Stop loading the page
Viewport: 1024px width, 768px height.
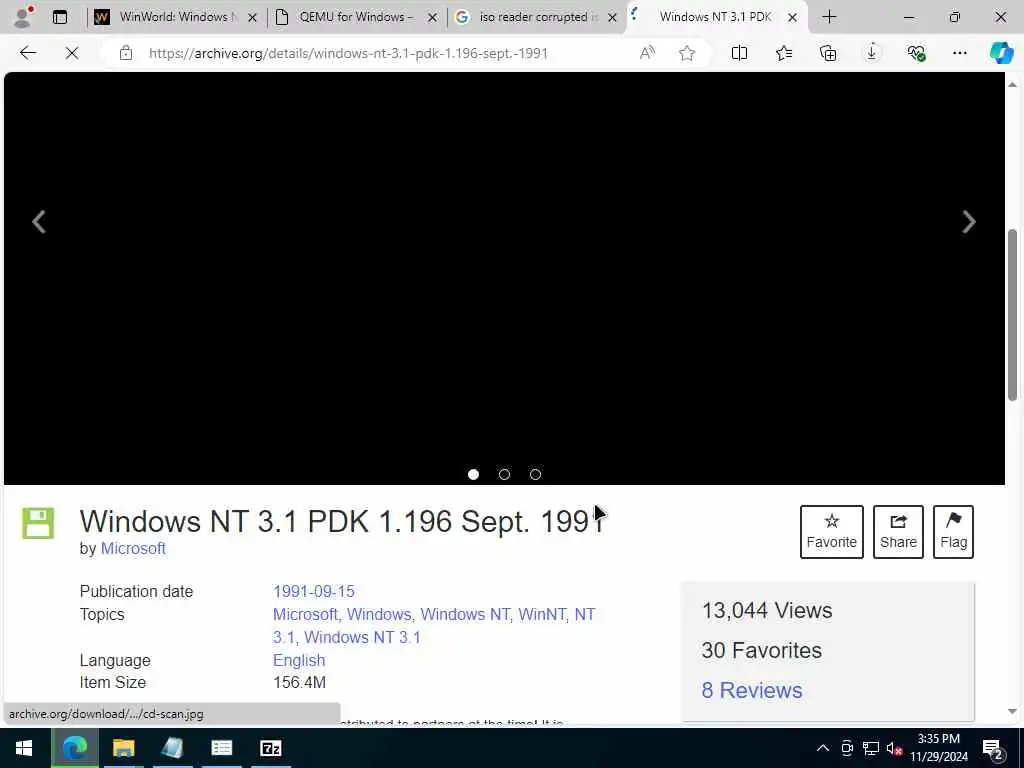[x=72, y=53]
